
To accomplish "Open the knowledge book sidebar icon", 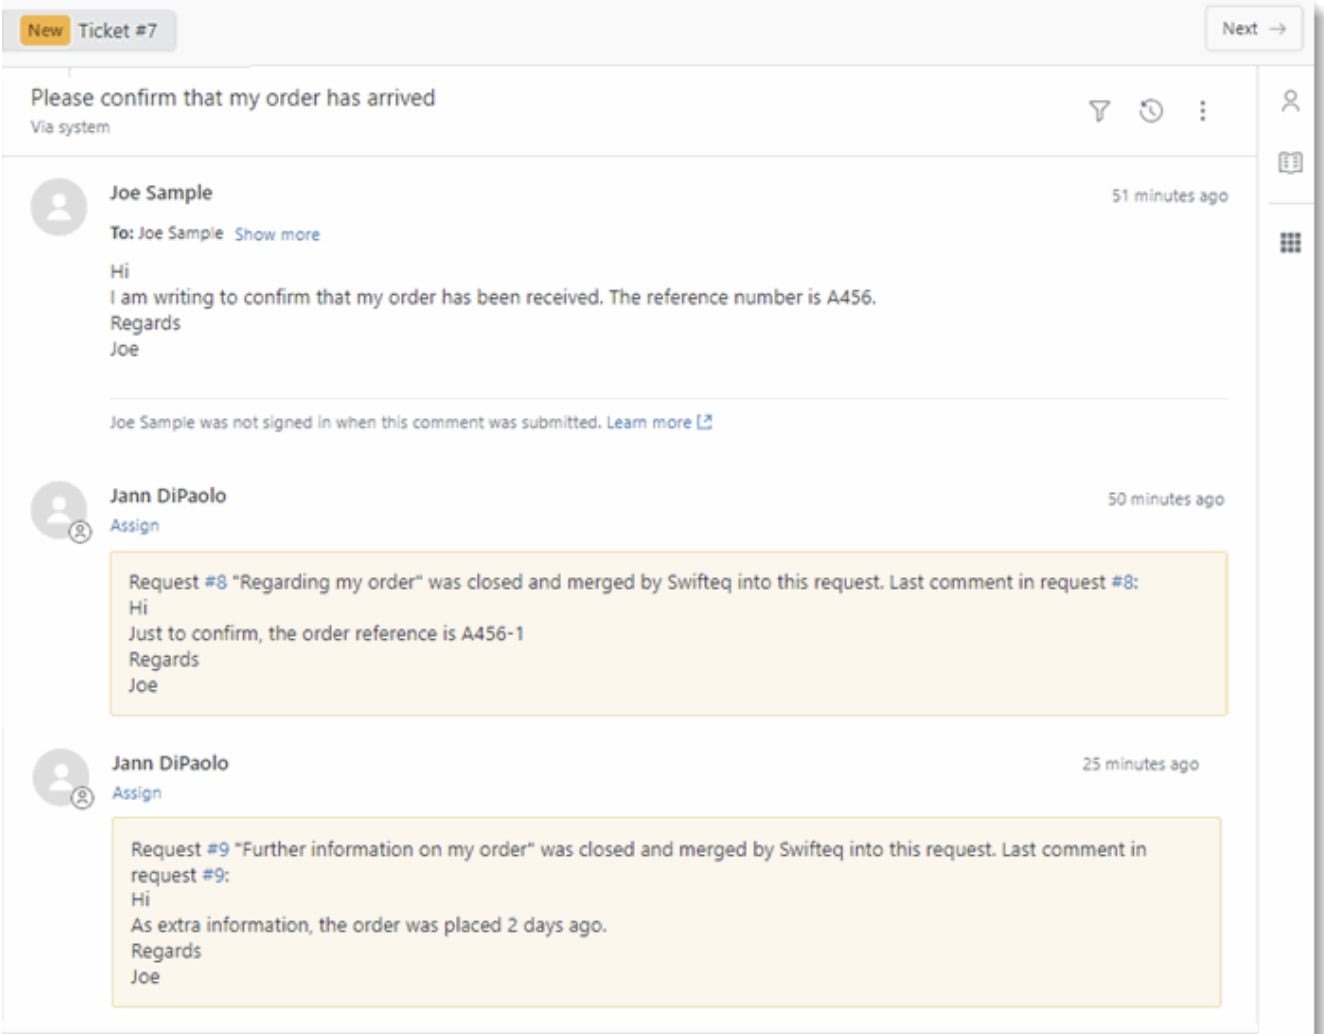I will coord(1290,162).
